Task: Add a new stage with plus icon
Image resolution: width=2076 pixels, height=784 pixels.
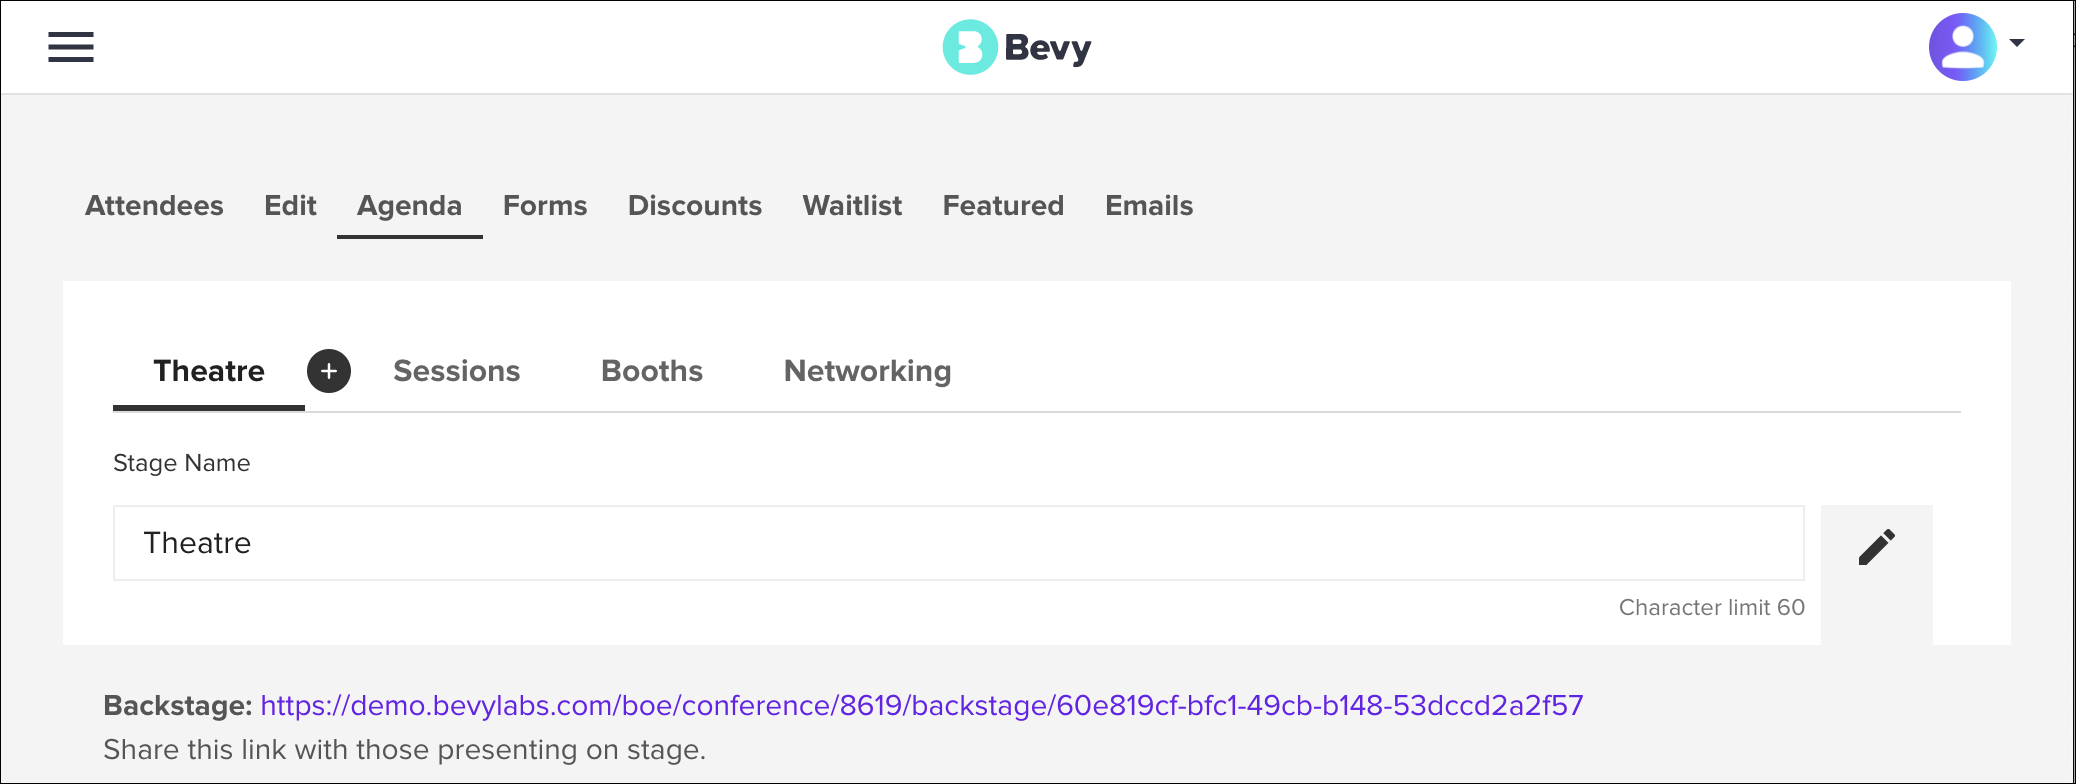Action: (x=329, y=371)
